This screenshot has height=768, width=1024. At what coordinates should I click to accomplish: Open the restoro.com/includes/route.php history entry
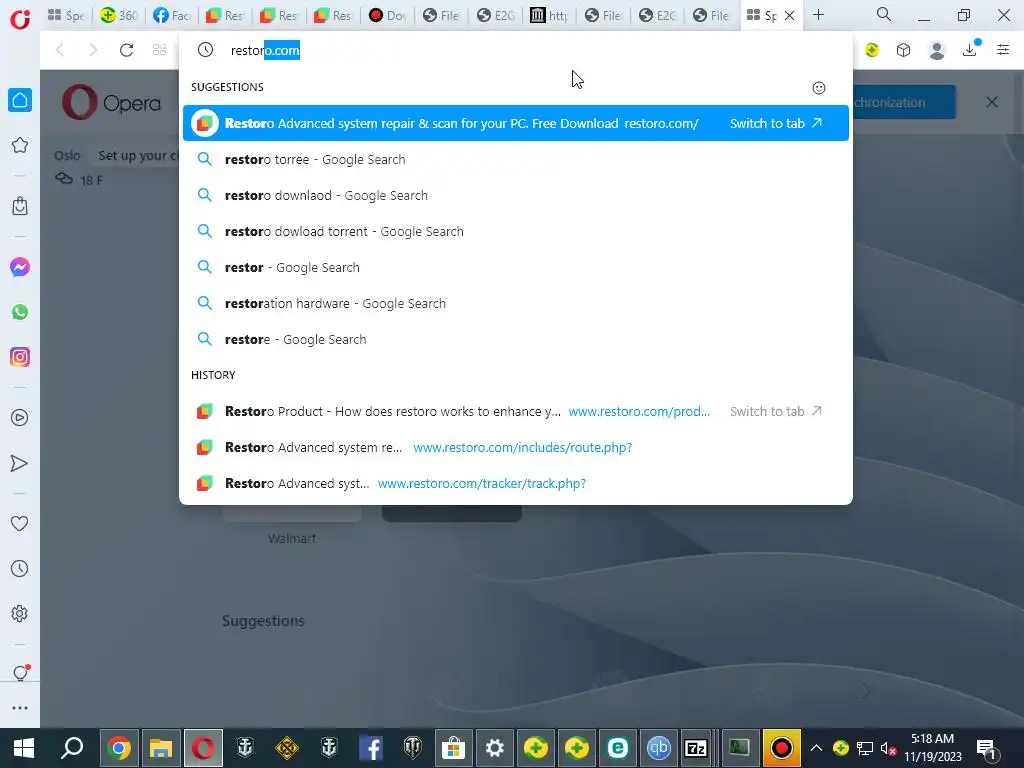click(x=516, y=447)
